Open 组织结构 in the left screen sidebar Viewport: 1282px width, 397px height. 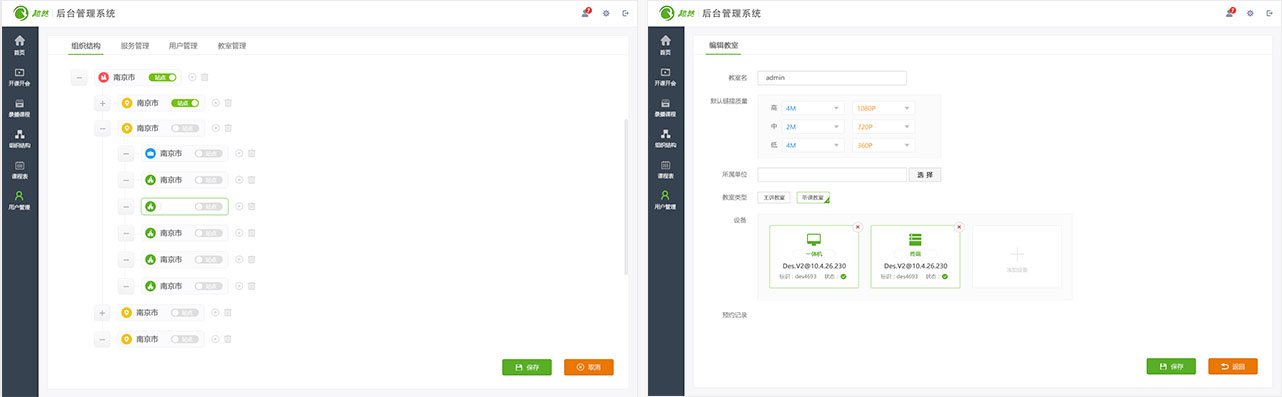coord(19,138)
